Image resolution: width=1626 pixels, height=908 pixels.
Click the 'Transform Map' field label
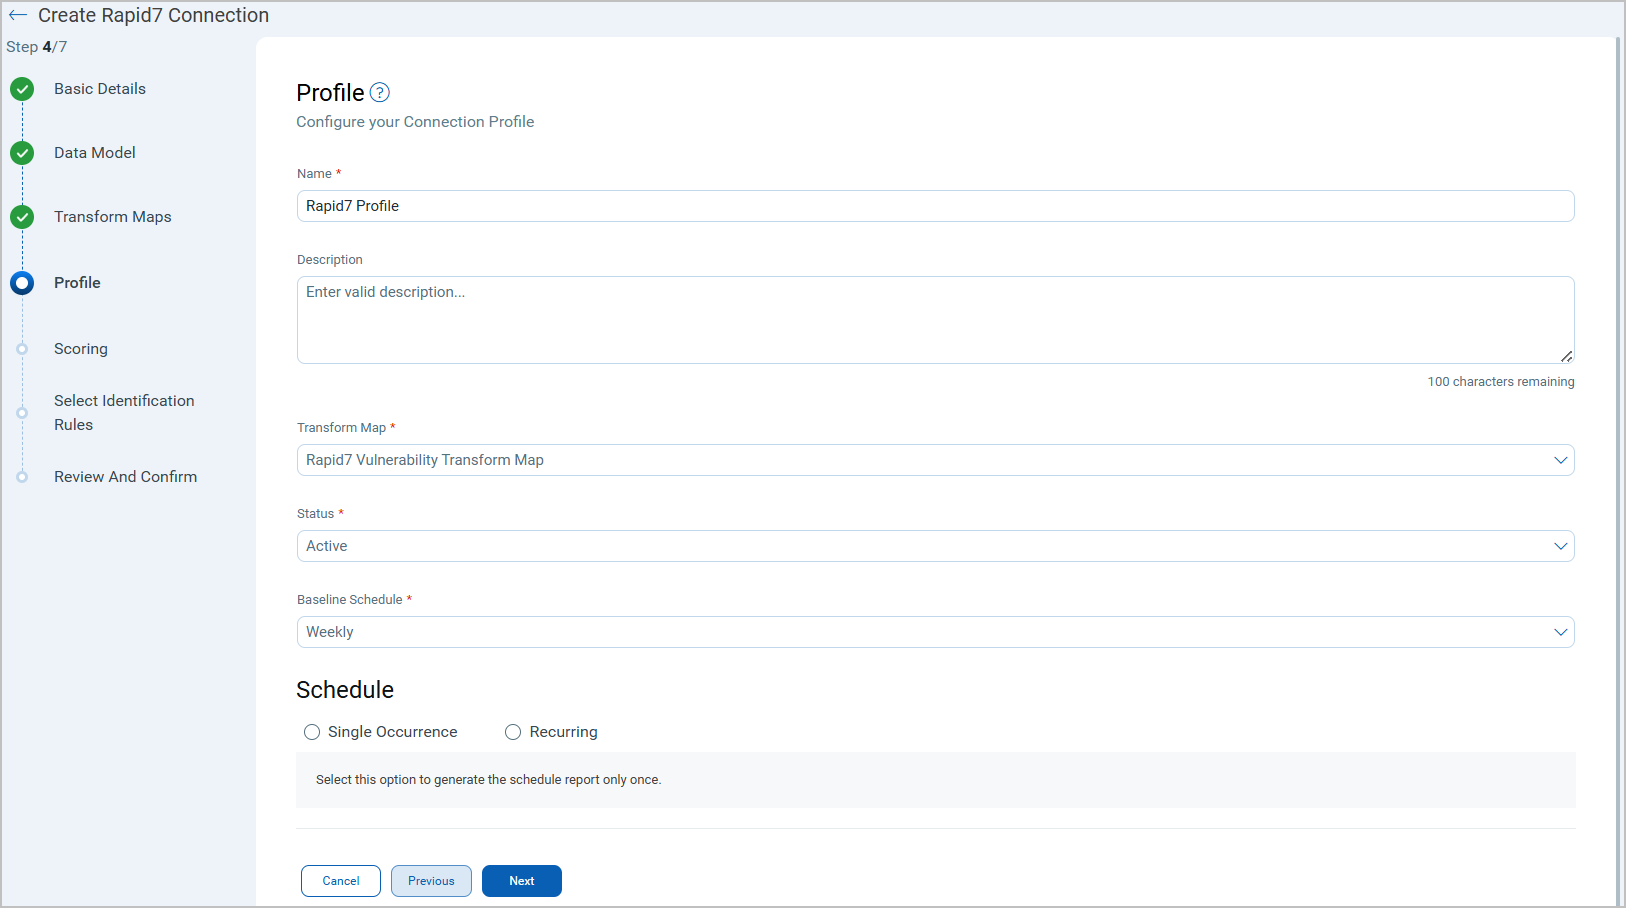click(x=341, y=428)
